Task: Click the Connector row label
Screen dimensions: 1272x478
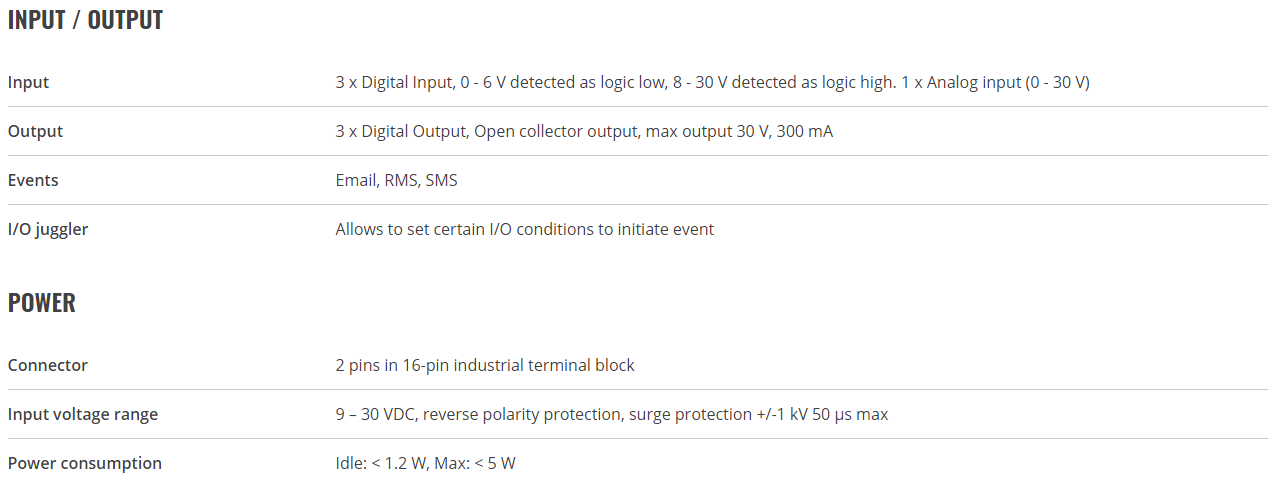Action: coord(48,366)
